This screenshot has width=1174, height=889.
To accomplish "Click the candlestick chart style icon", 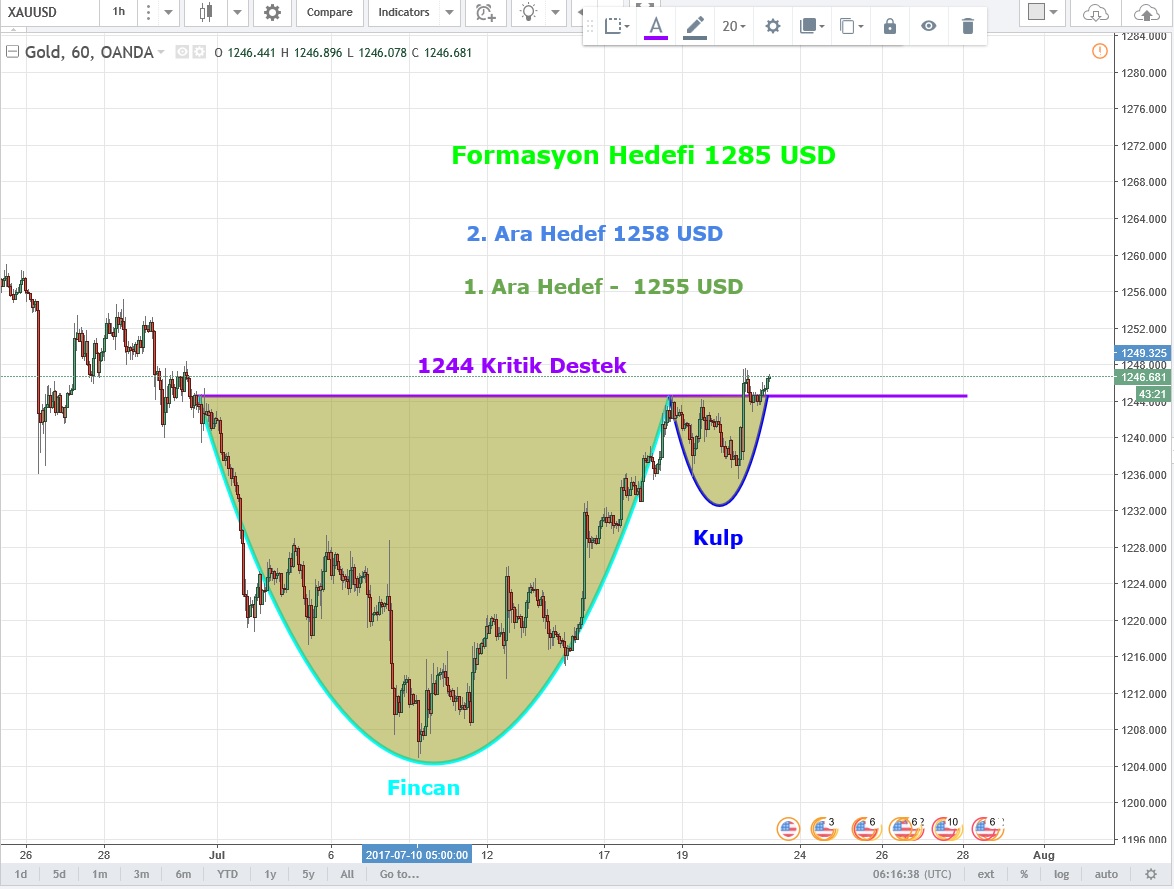I will (x=206, y=13).
